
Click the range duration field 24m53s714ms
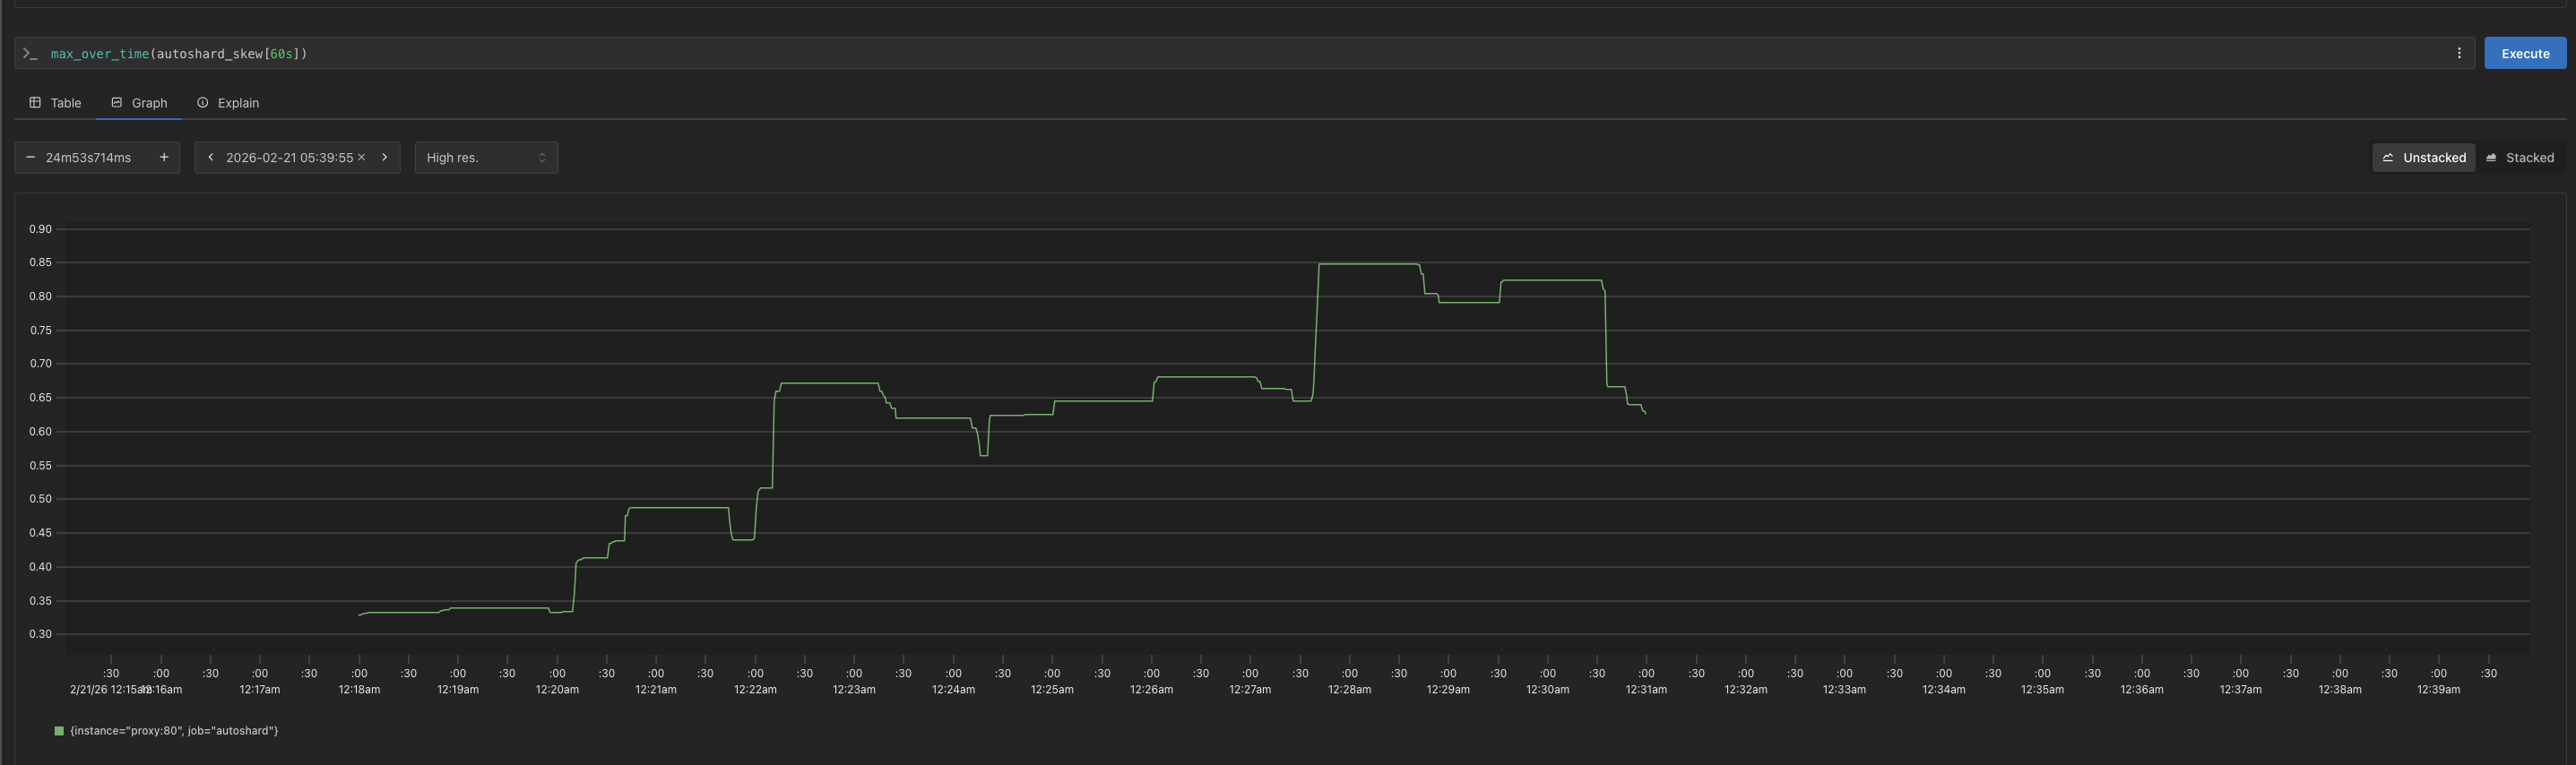(x=88, y=158)
